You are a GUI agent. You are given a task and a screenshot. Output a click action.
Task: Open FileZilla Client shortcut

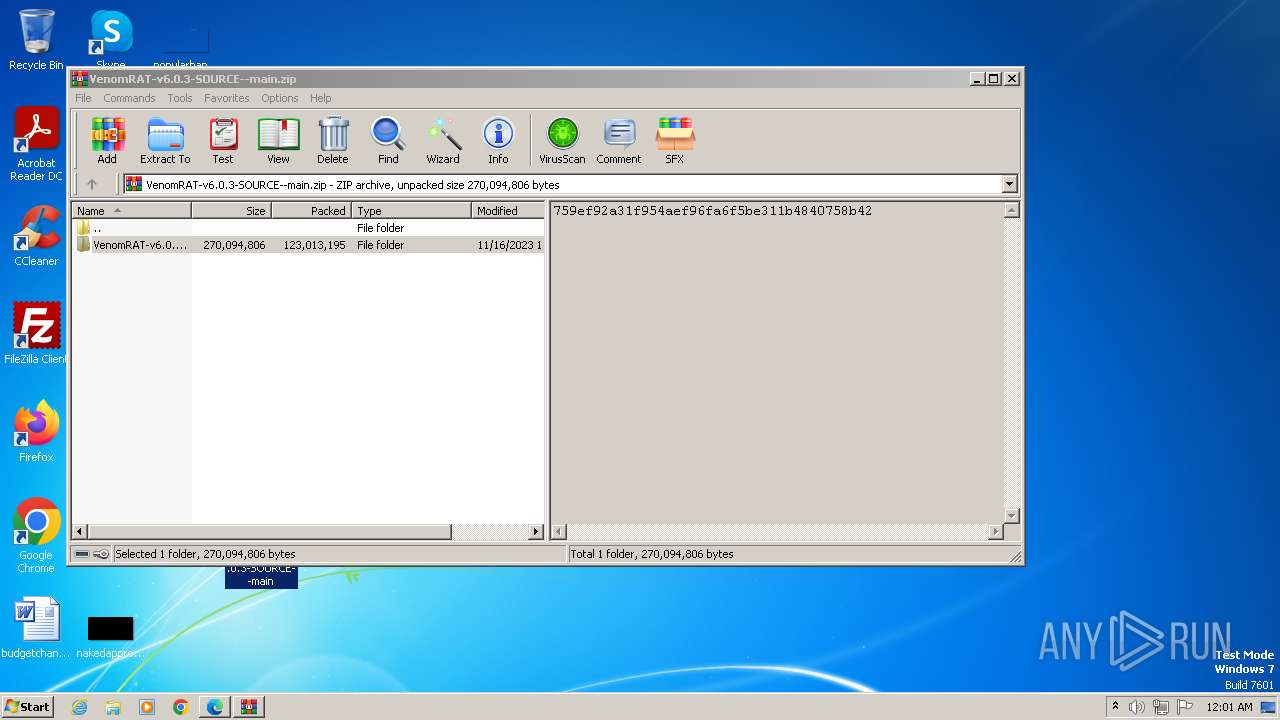point(36,333)
